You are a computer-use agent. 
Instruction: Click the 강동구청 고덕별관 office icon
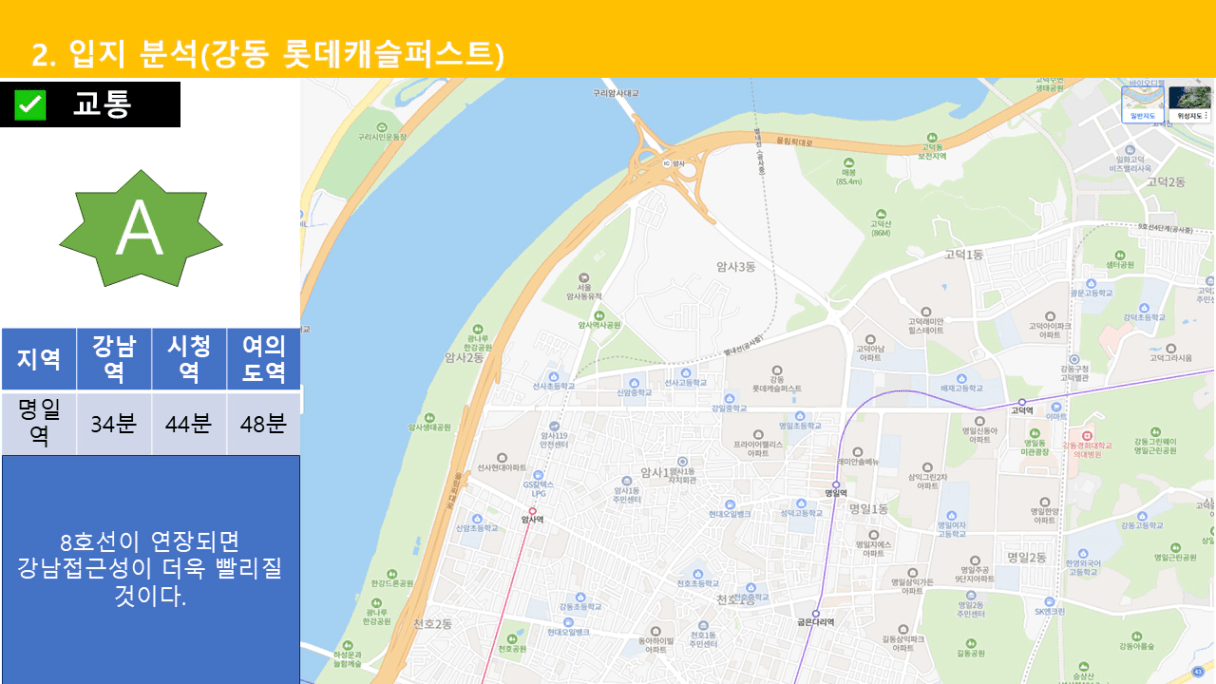tap(1074, 359)
